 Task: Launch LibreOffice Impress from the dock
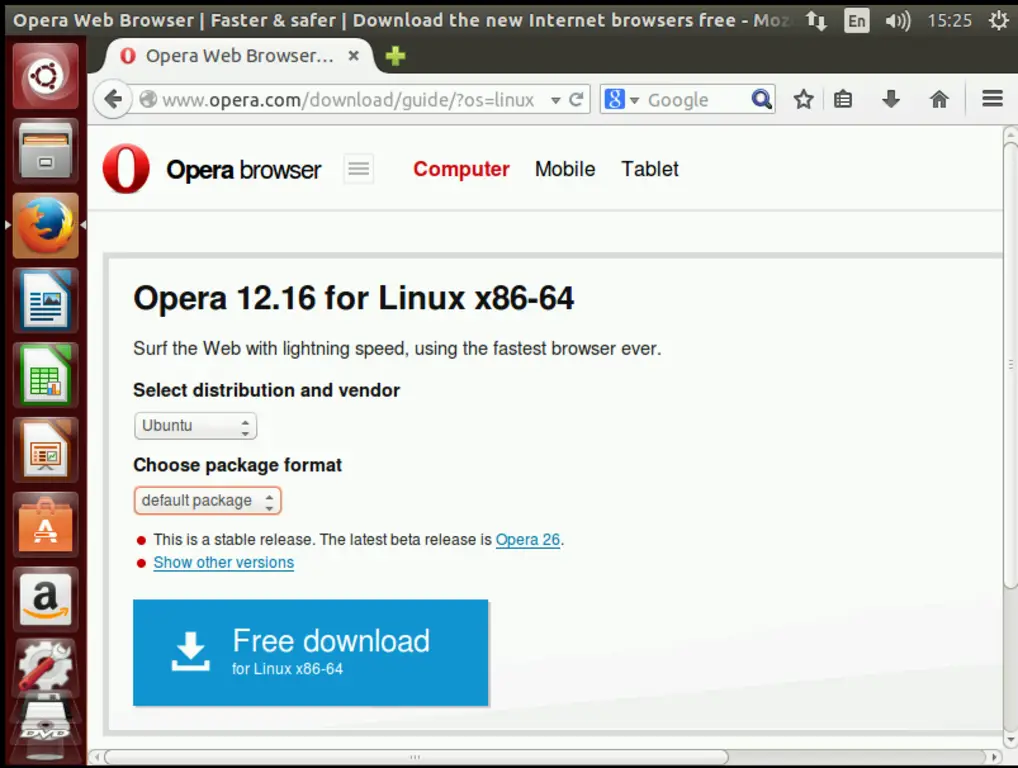tap(45, 450)
